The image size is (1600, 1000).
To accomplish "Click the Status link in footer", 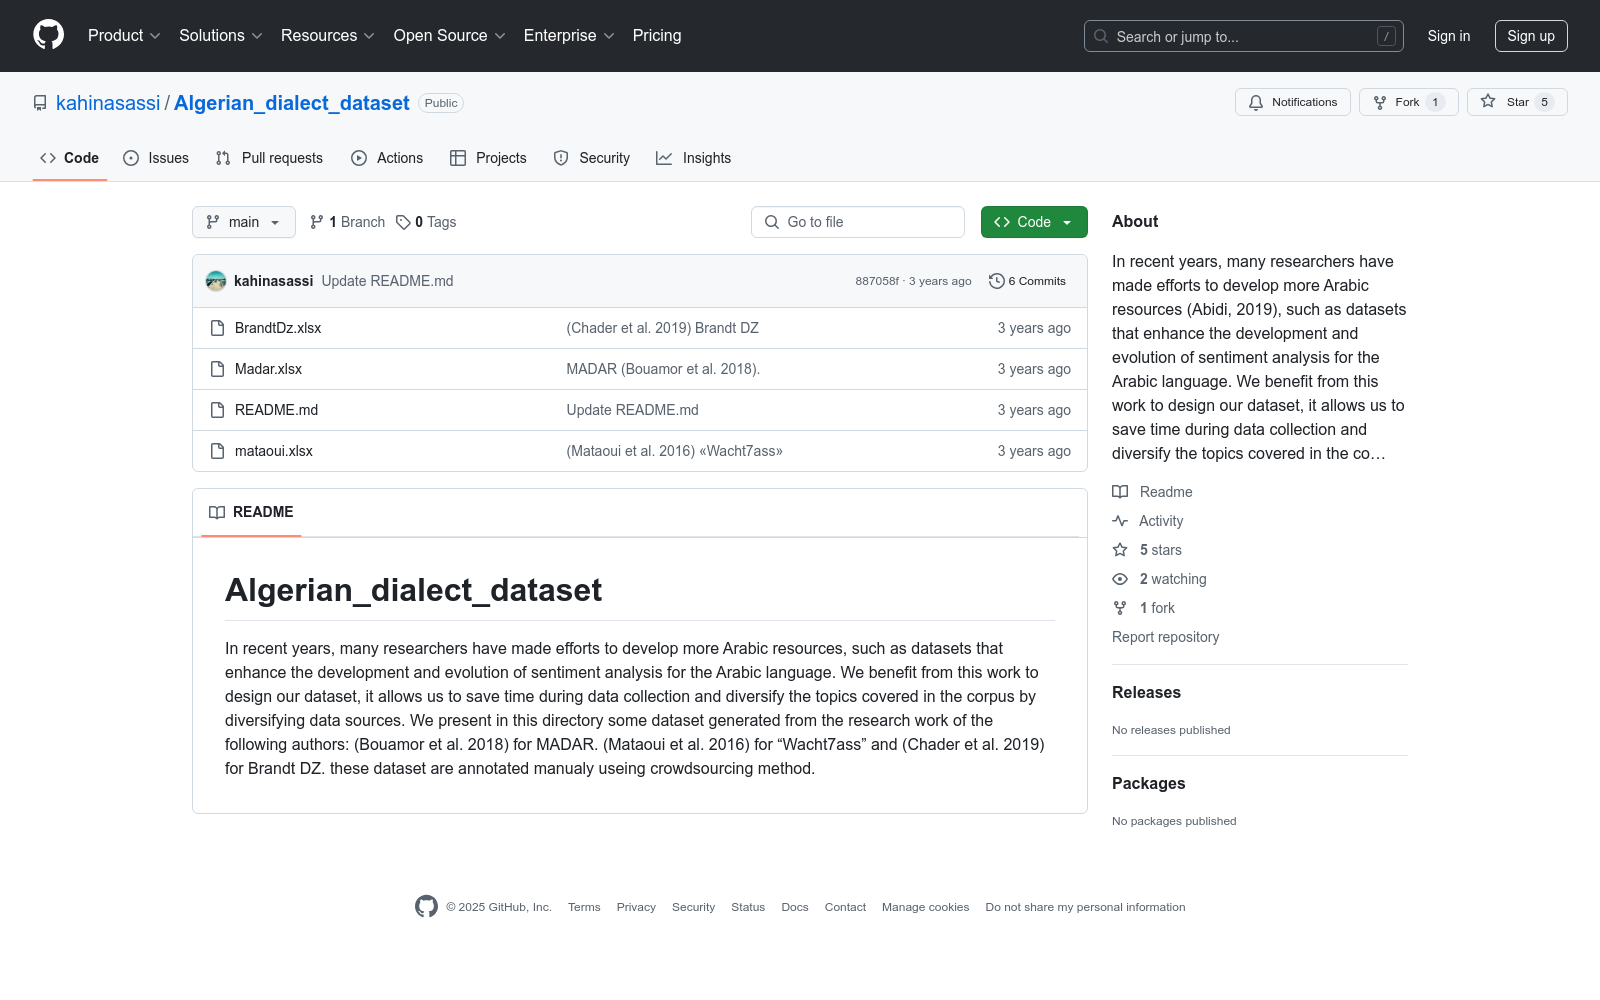I will 748,907.
